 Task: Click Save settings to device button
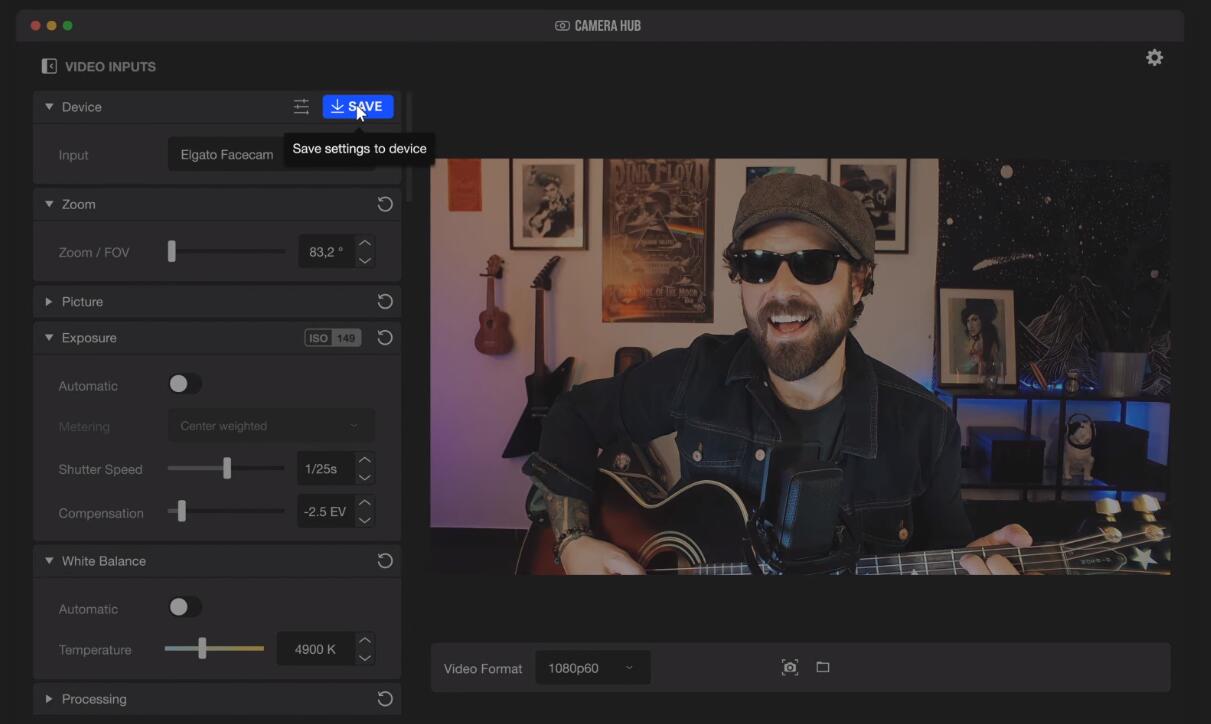[x=358, y=106]
